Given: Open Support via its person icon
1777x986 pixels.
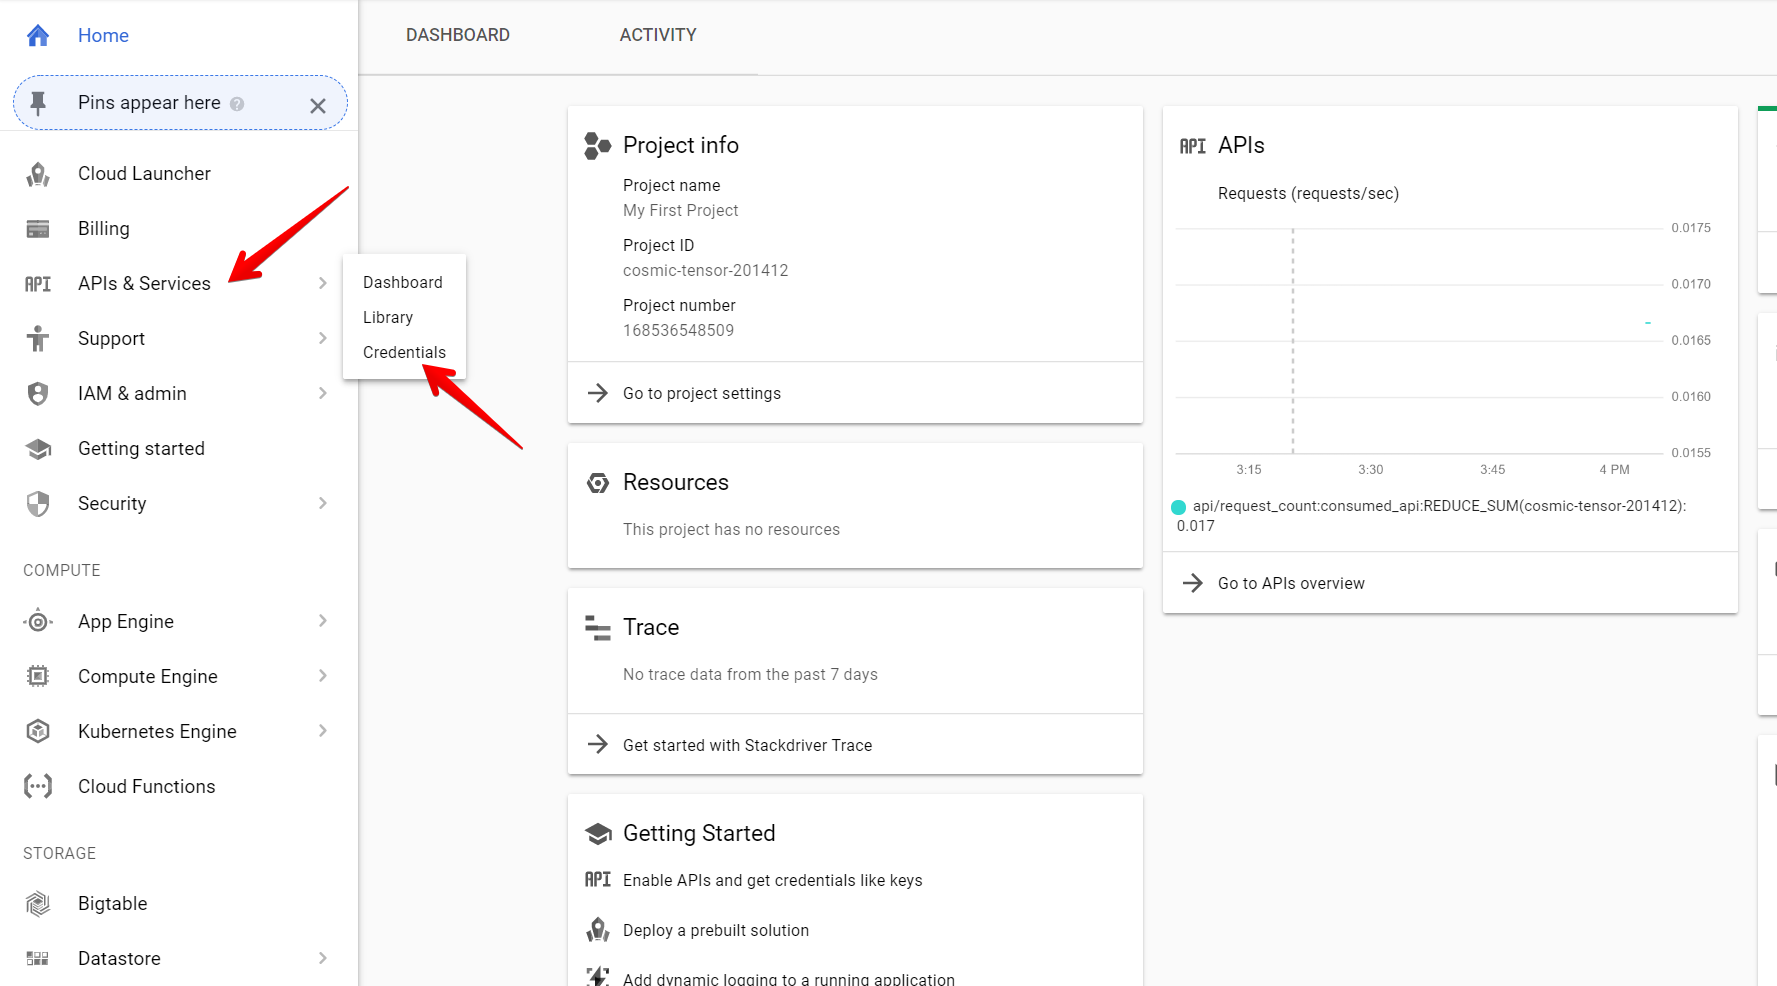Looking at the screenshot, I should point(37,338).
